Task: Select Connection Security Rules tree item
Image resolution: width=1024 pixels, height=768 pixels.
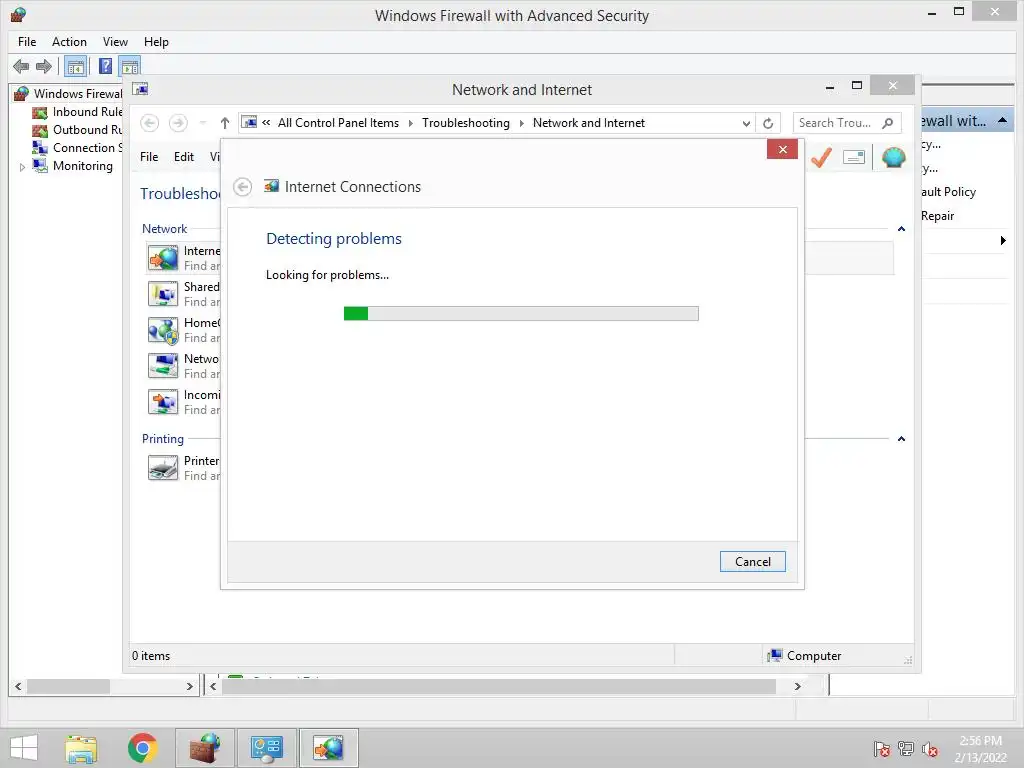Action: tap(88, 148)
